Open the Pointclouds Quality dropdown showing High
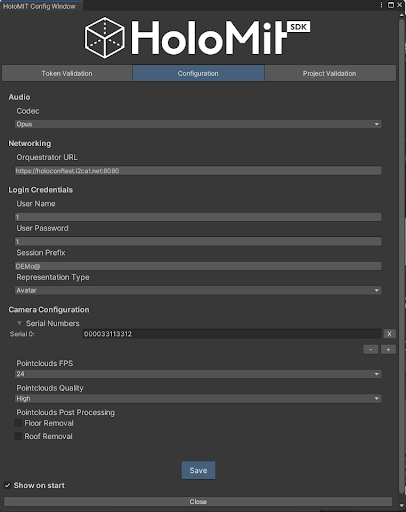The height and width of the screenshot is (512, 406). click(x=198, y=398)
